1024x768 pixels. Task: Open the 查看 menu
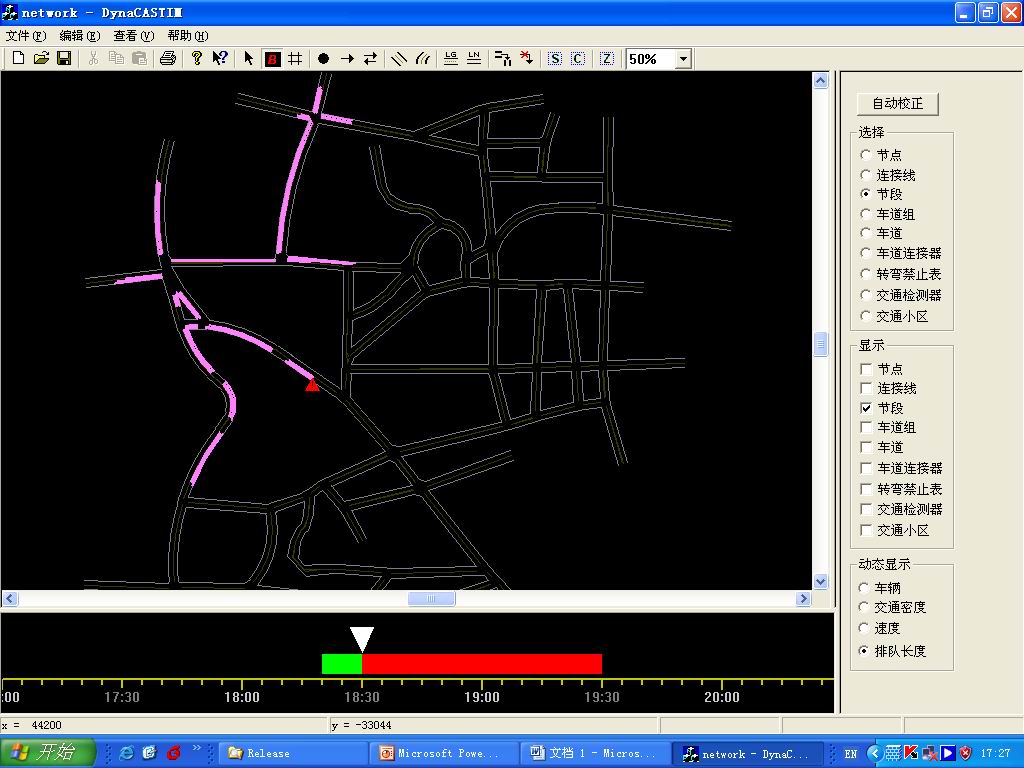click(133, 36)
